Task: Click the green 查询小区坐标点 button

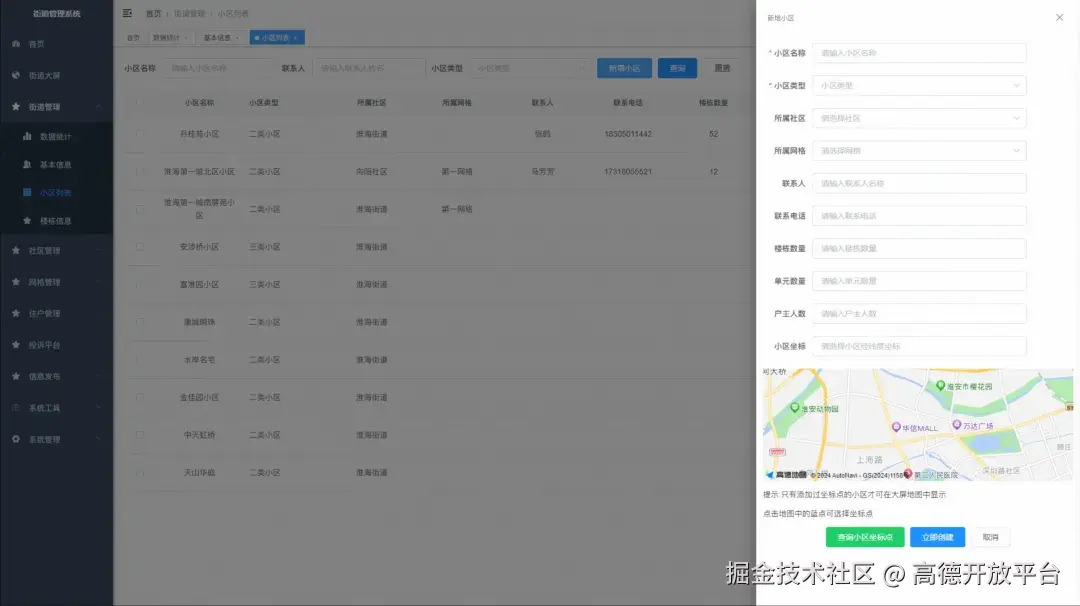Action: 867,537
